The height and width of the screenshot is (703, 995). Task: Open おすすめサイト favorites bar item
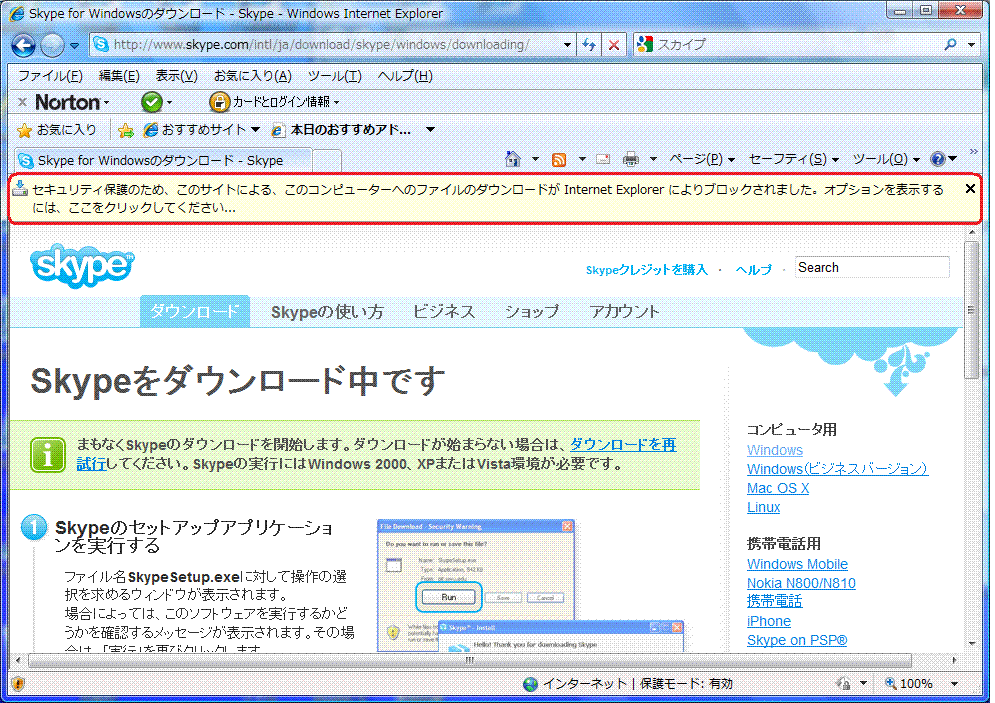202,130
